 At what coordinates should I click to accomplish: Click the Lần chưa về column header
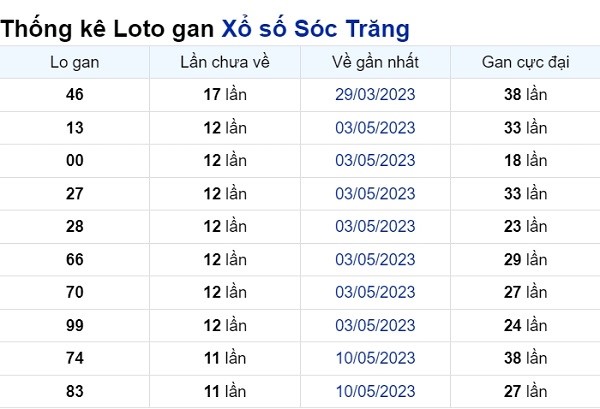225,62
